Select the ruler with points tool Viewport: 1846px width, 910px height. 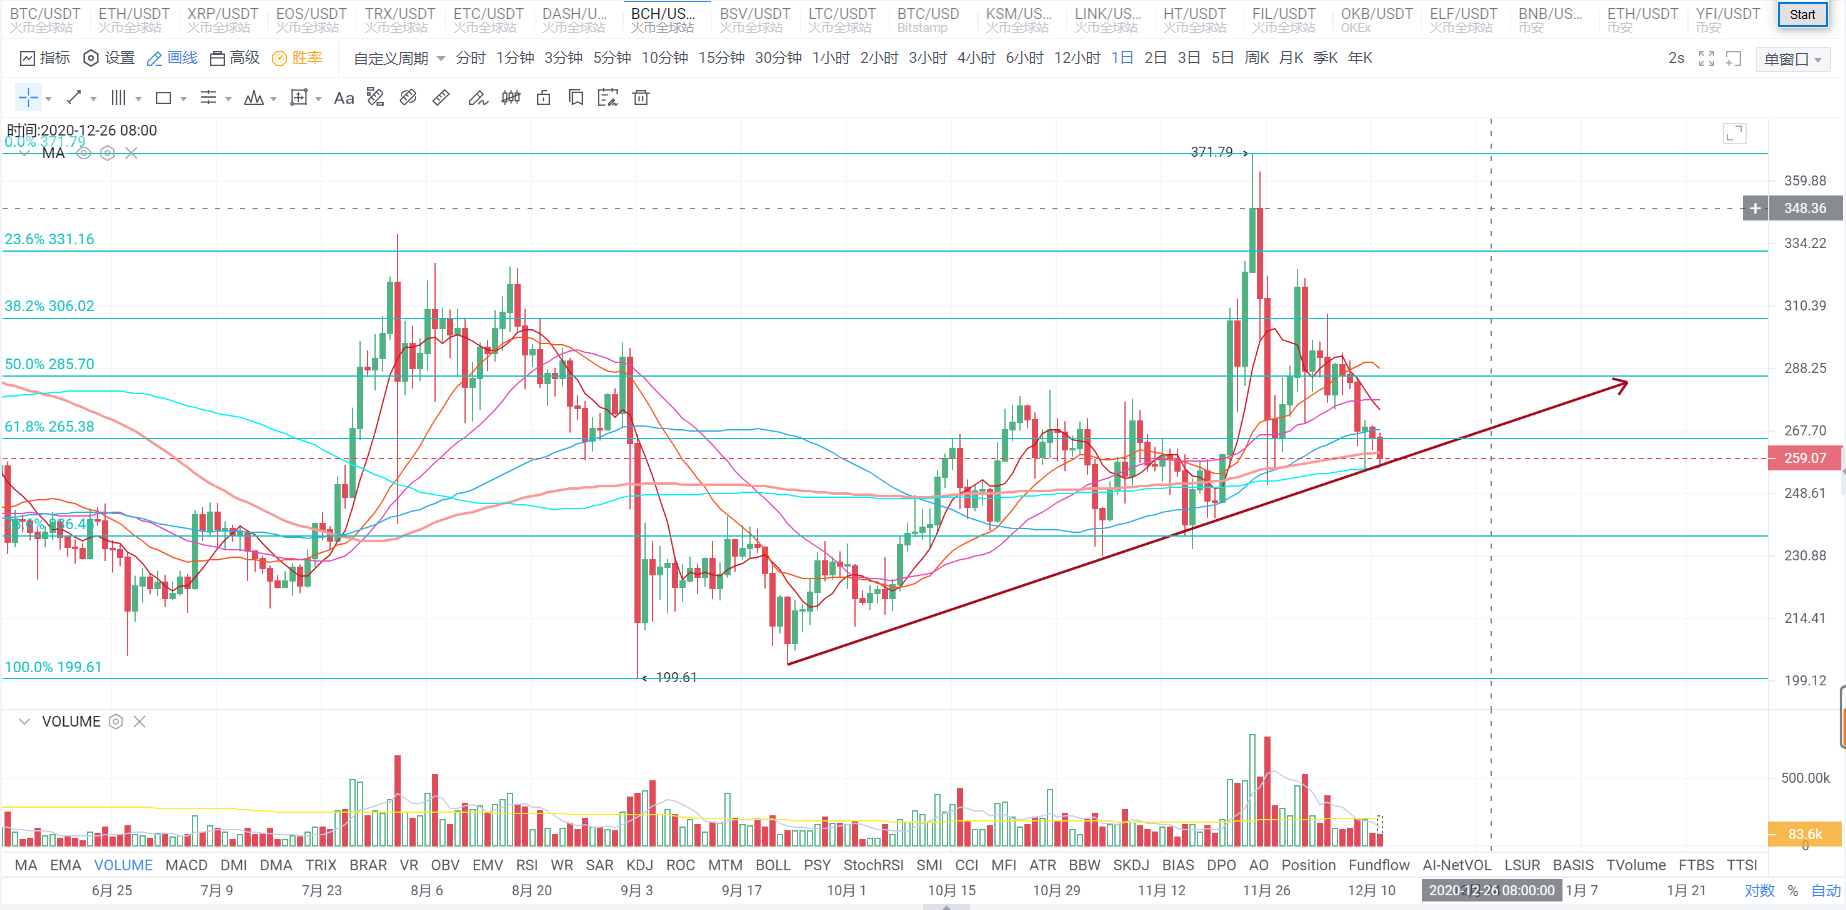pyautogui.click(x=376, y=97)
